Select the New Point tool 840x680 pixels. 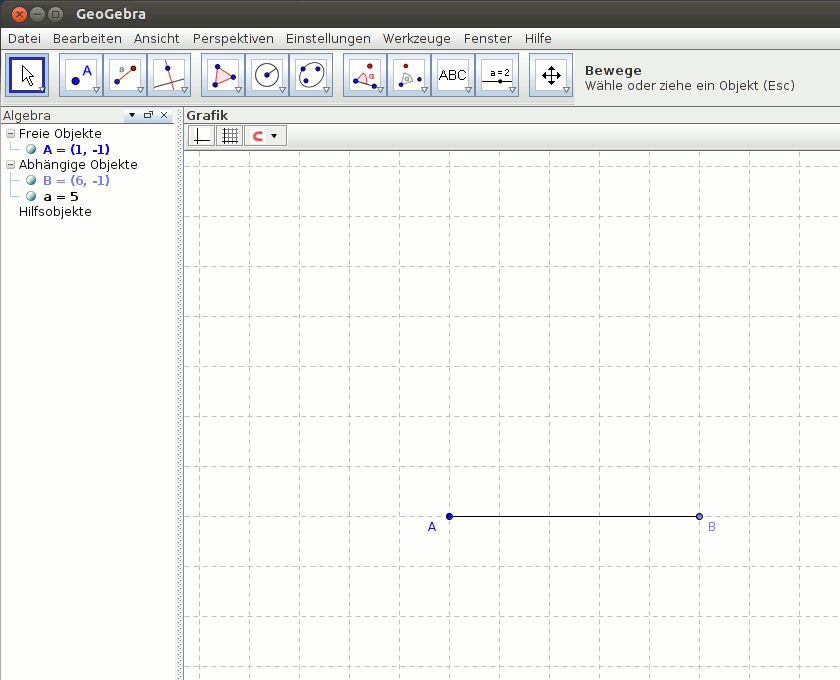point(81,75)
